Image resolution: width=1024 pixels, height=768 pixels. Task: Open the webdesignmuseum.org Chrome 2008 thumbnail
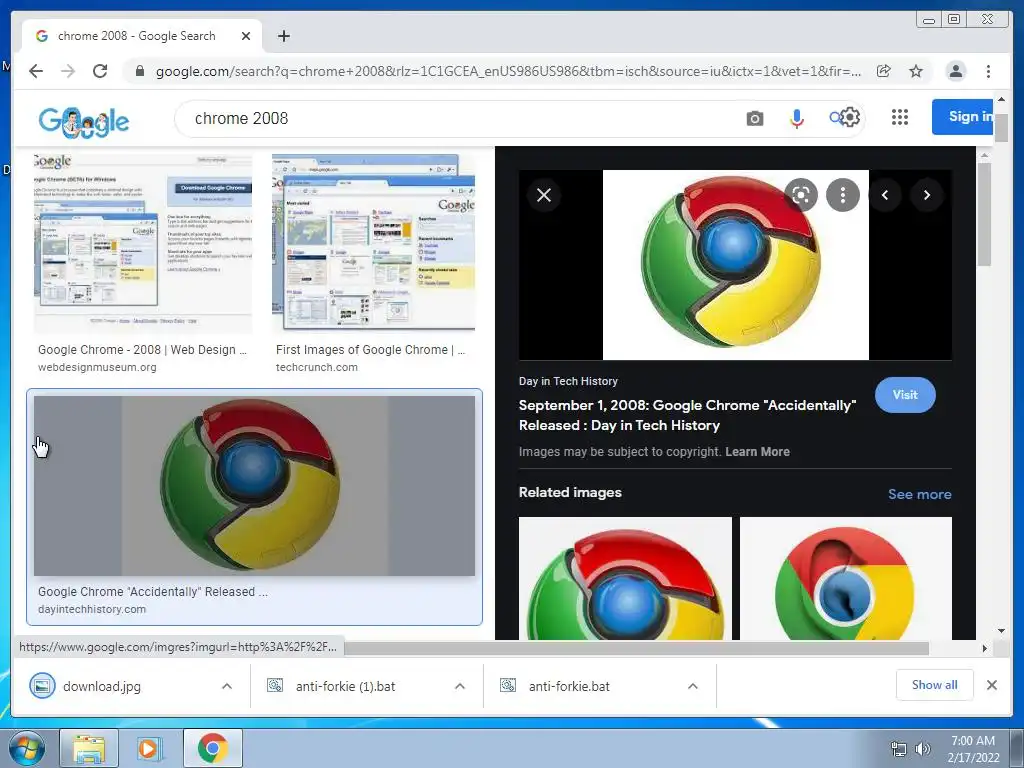142,243
